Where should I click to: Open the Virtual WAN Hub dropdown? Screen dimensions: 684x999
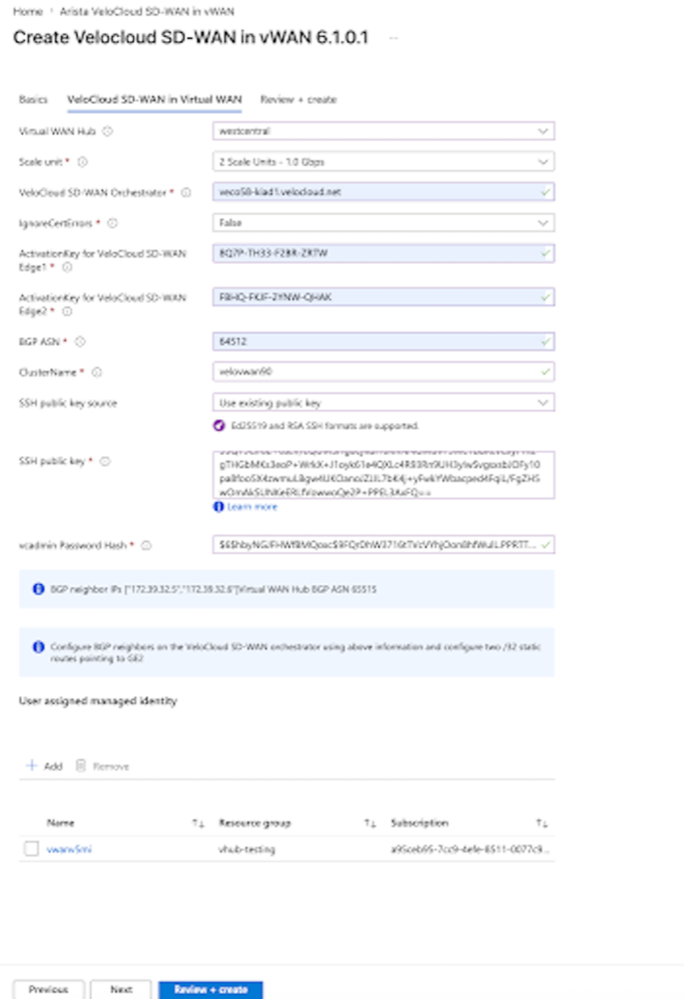point(383,131)
